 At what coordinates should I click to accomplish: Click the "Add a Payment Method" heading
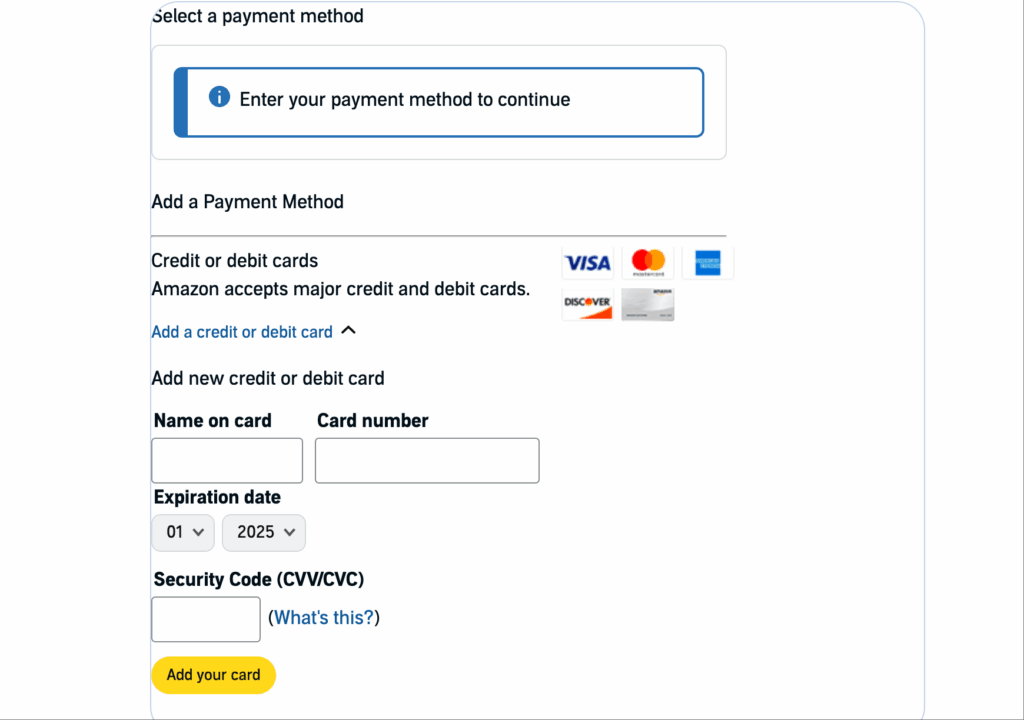(247, 202)
